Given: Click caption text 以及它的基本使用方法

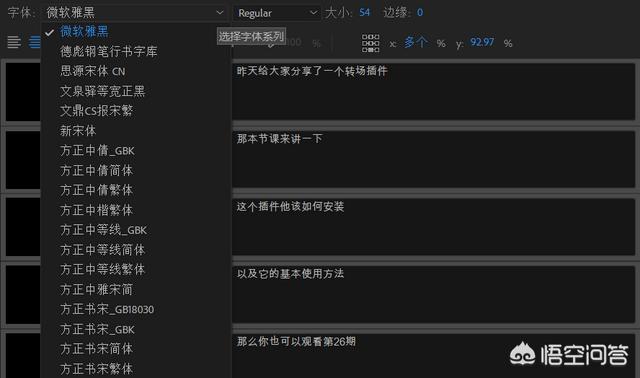Looking at the screenshot, I should point(290,273).
